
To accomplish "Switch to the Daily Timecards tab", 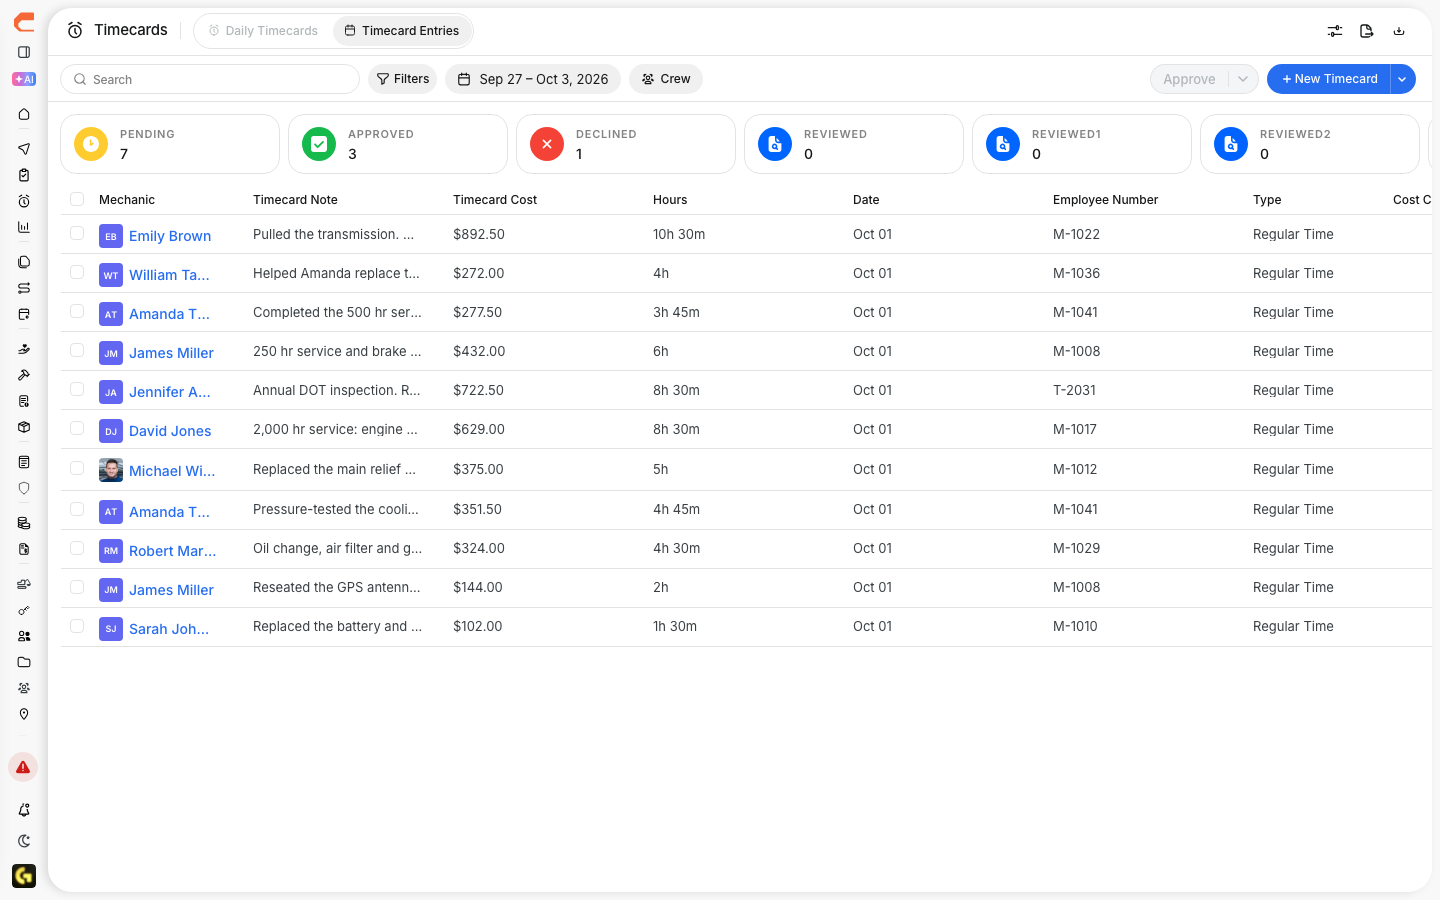I will (263, 31).
